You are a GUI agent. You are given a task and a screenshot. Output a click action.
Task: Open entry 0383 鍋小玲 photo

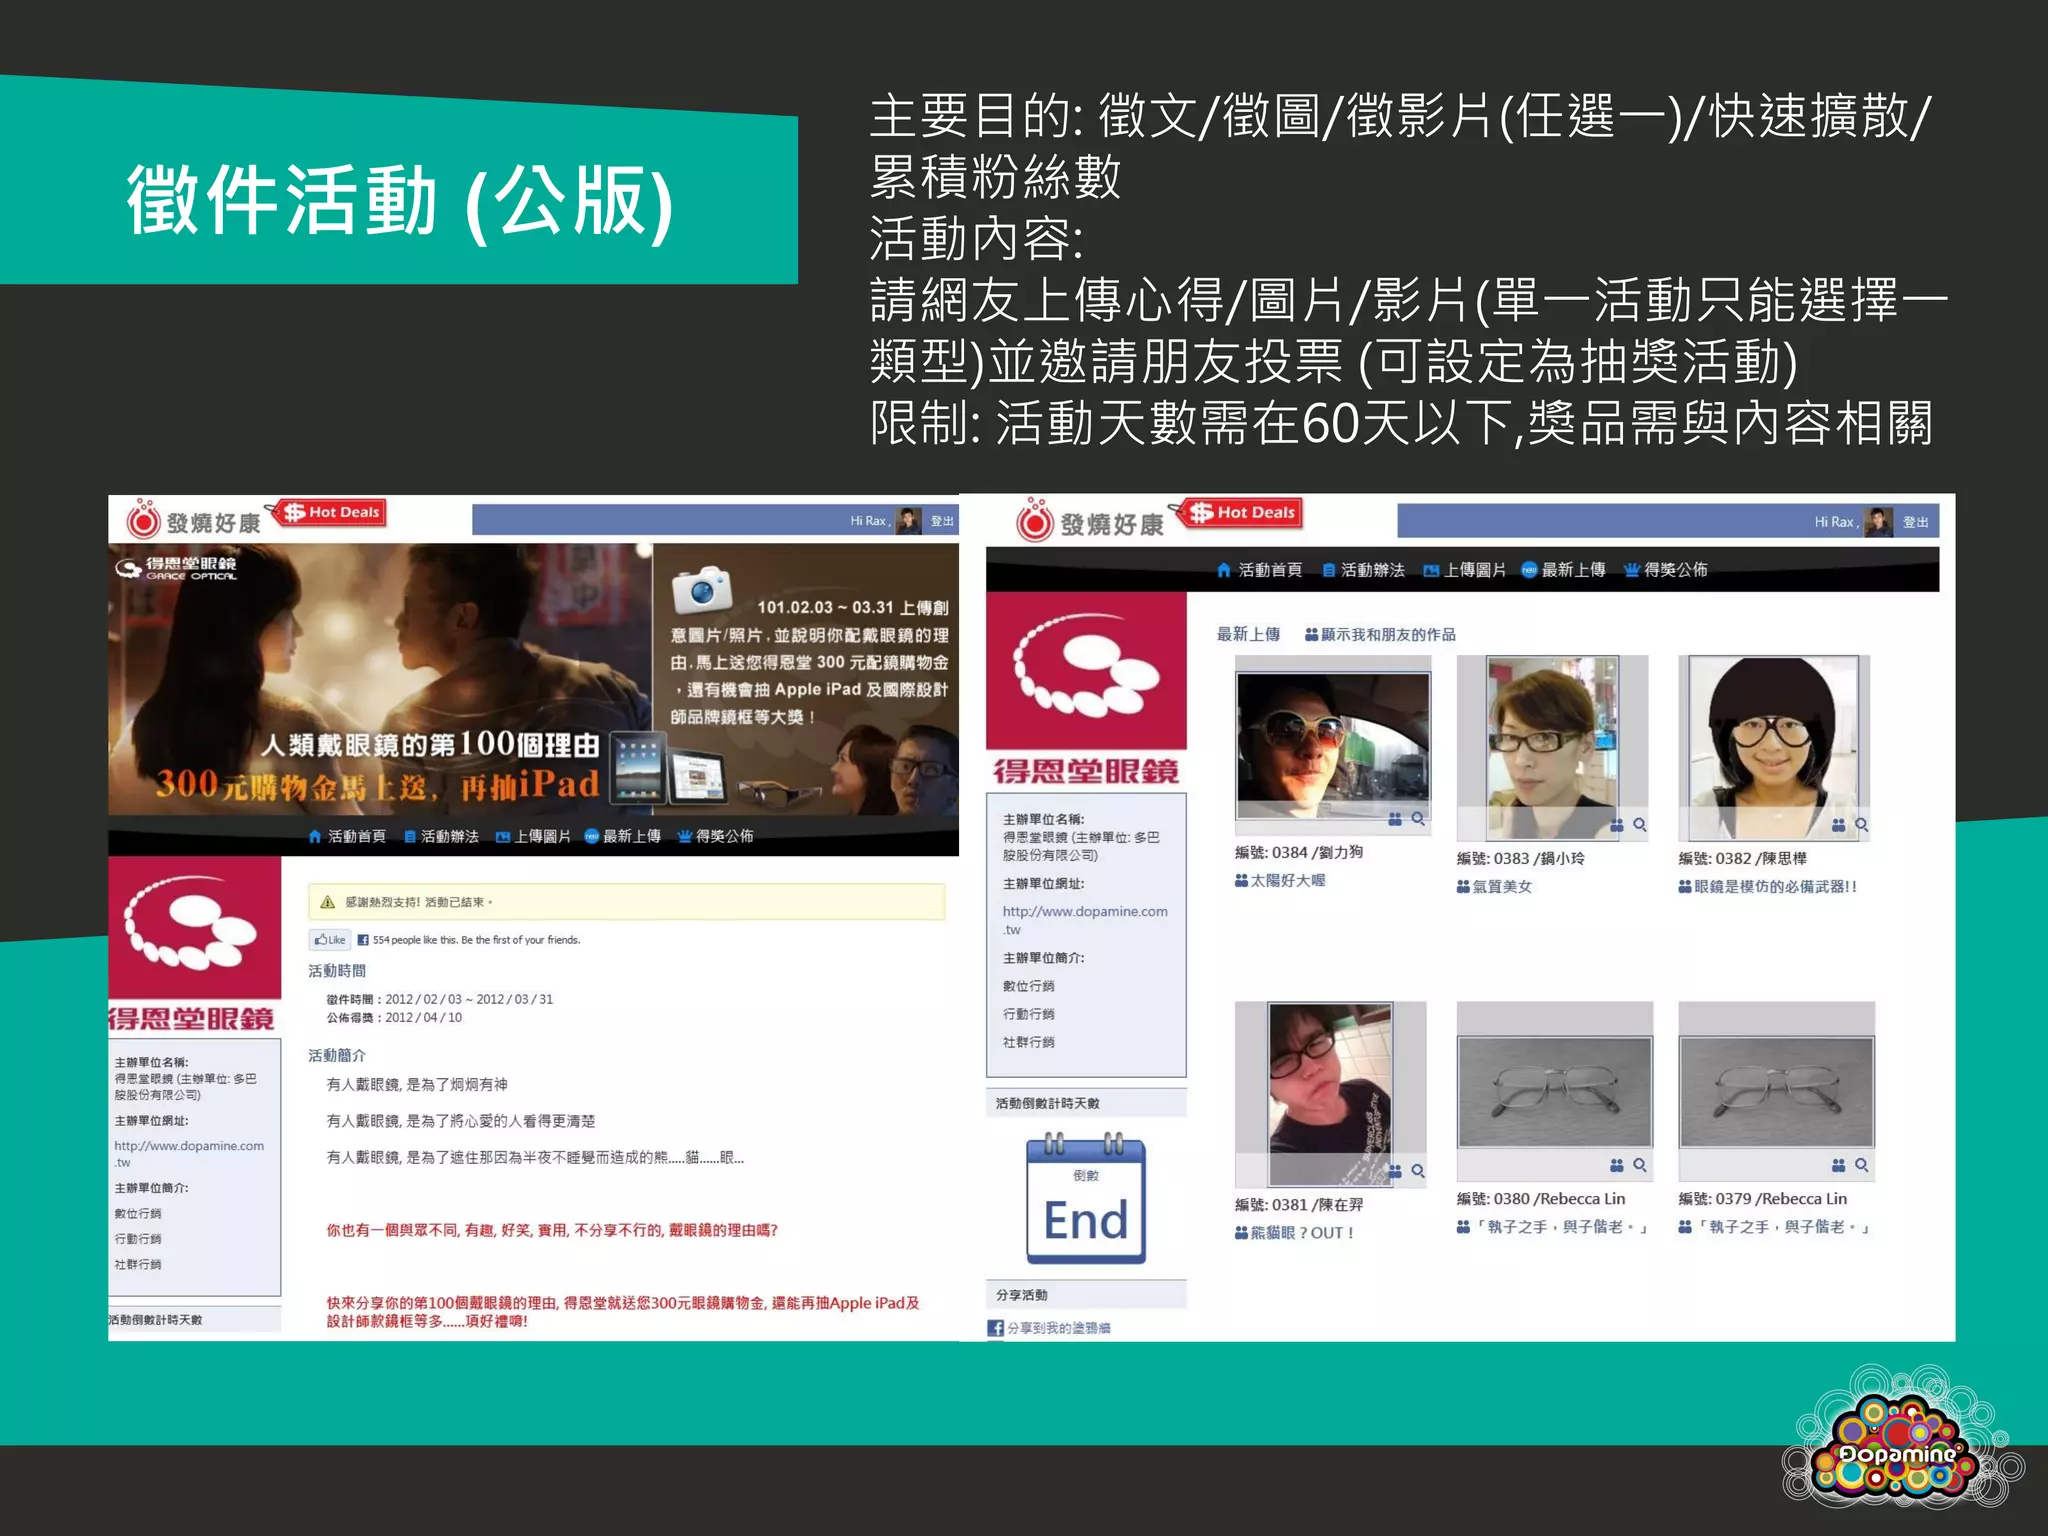click(1552, 748)
